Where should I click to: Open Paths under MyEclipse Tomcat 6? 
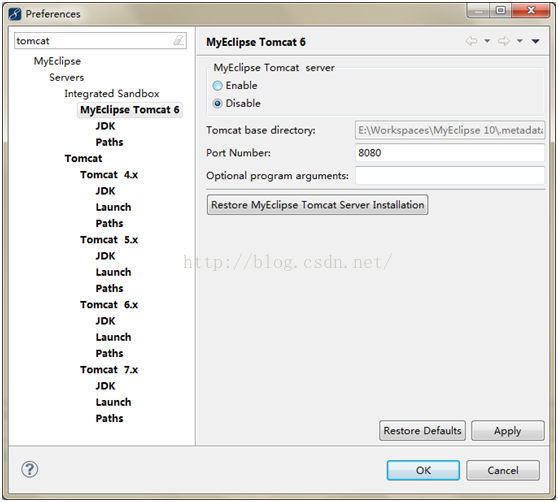(109, 142)
